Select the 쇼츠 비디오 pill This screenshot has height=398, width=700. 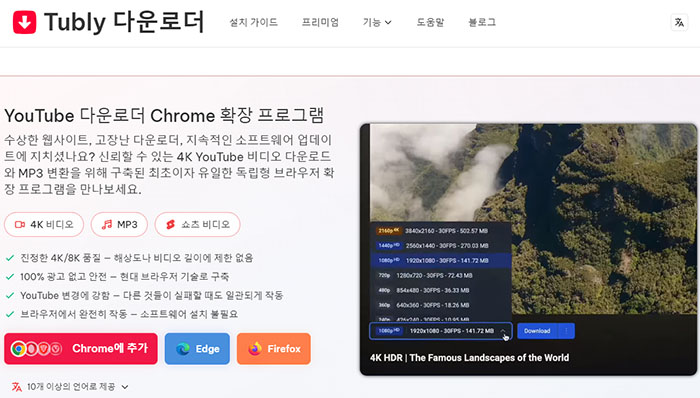(x=197, y=224)
